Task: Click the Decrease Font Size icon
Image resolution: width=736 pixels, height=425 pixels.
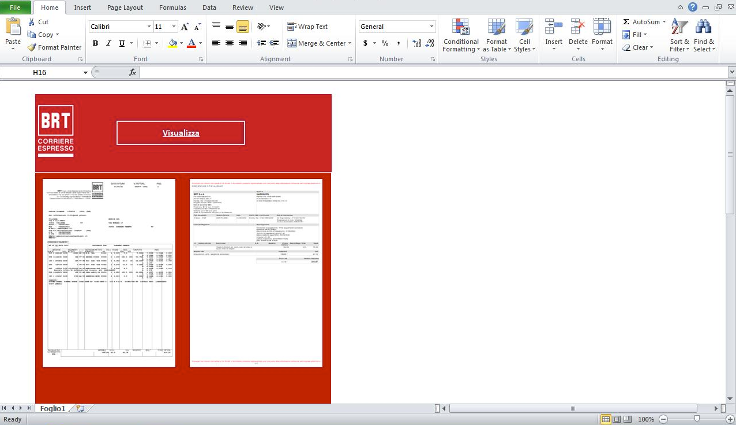Action: tap(198, 27)
